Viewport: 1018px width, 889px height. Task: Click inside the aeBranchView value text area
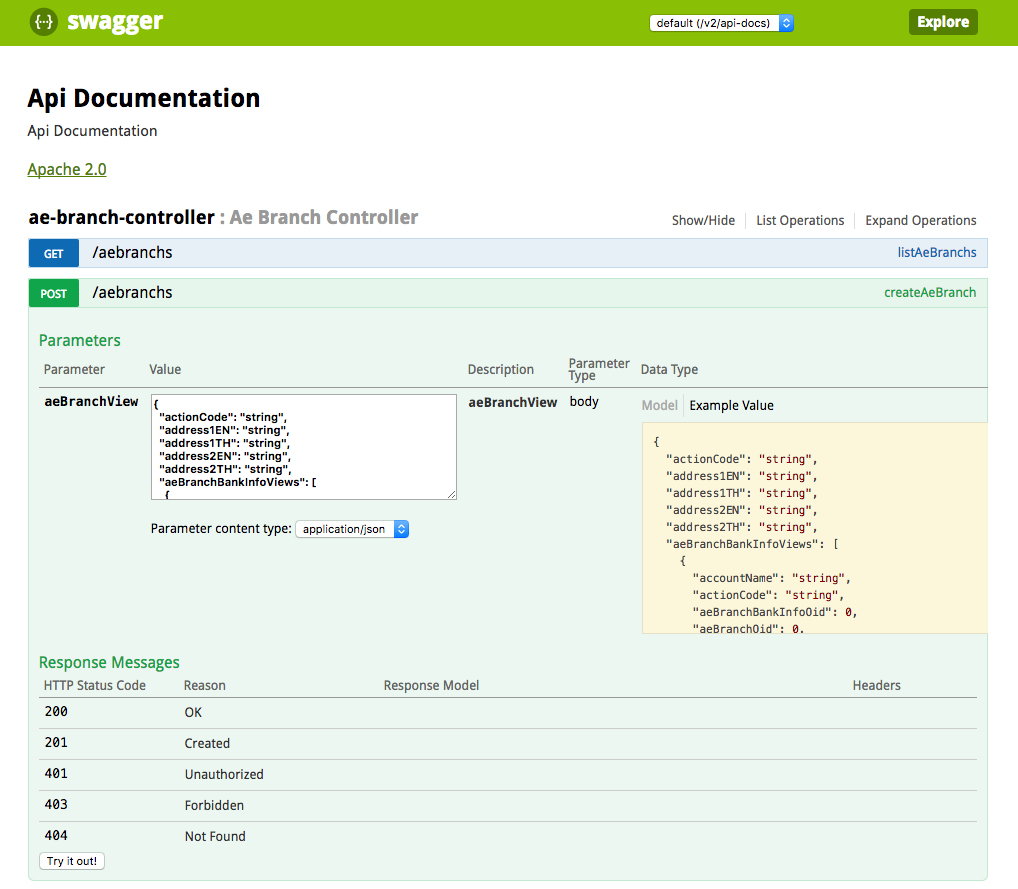tap(304, 446)
